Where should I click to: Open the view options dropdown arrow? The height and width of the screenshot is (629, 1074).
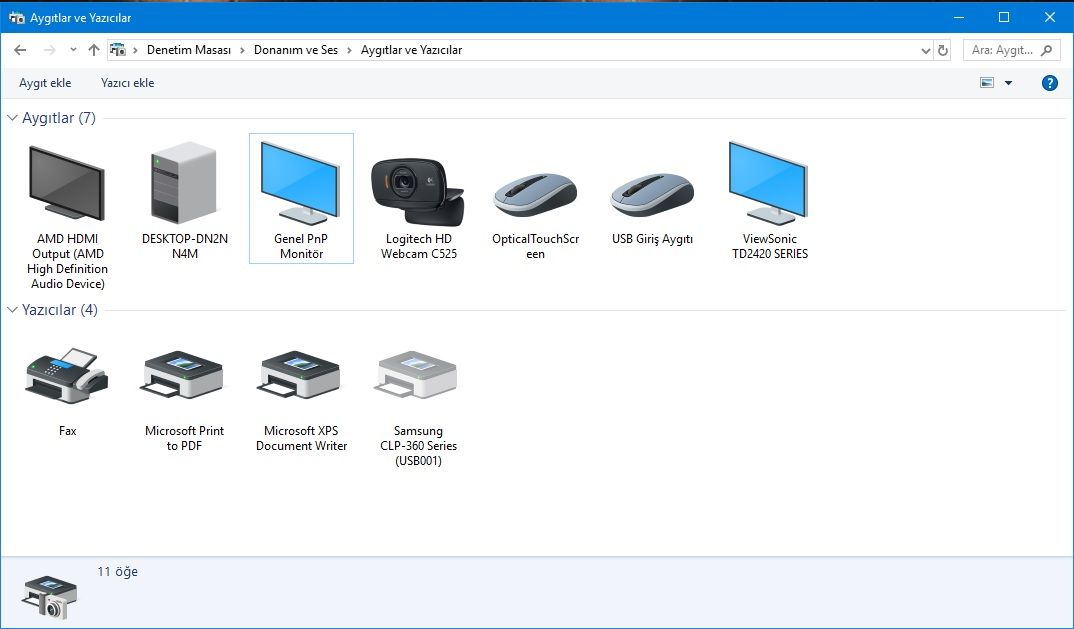(1008, 83)
